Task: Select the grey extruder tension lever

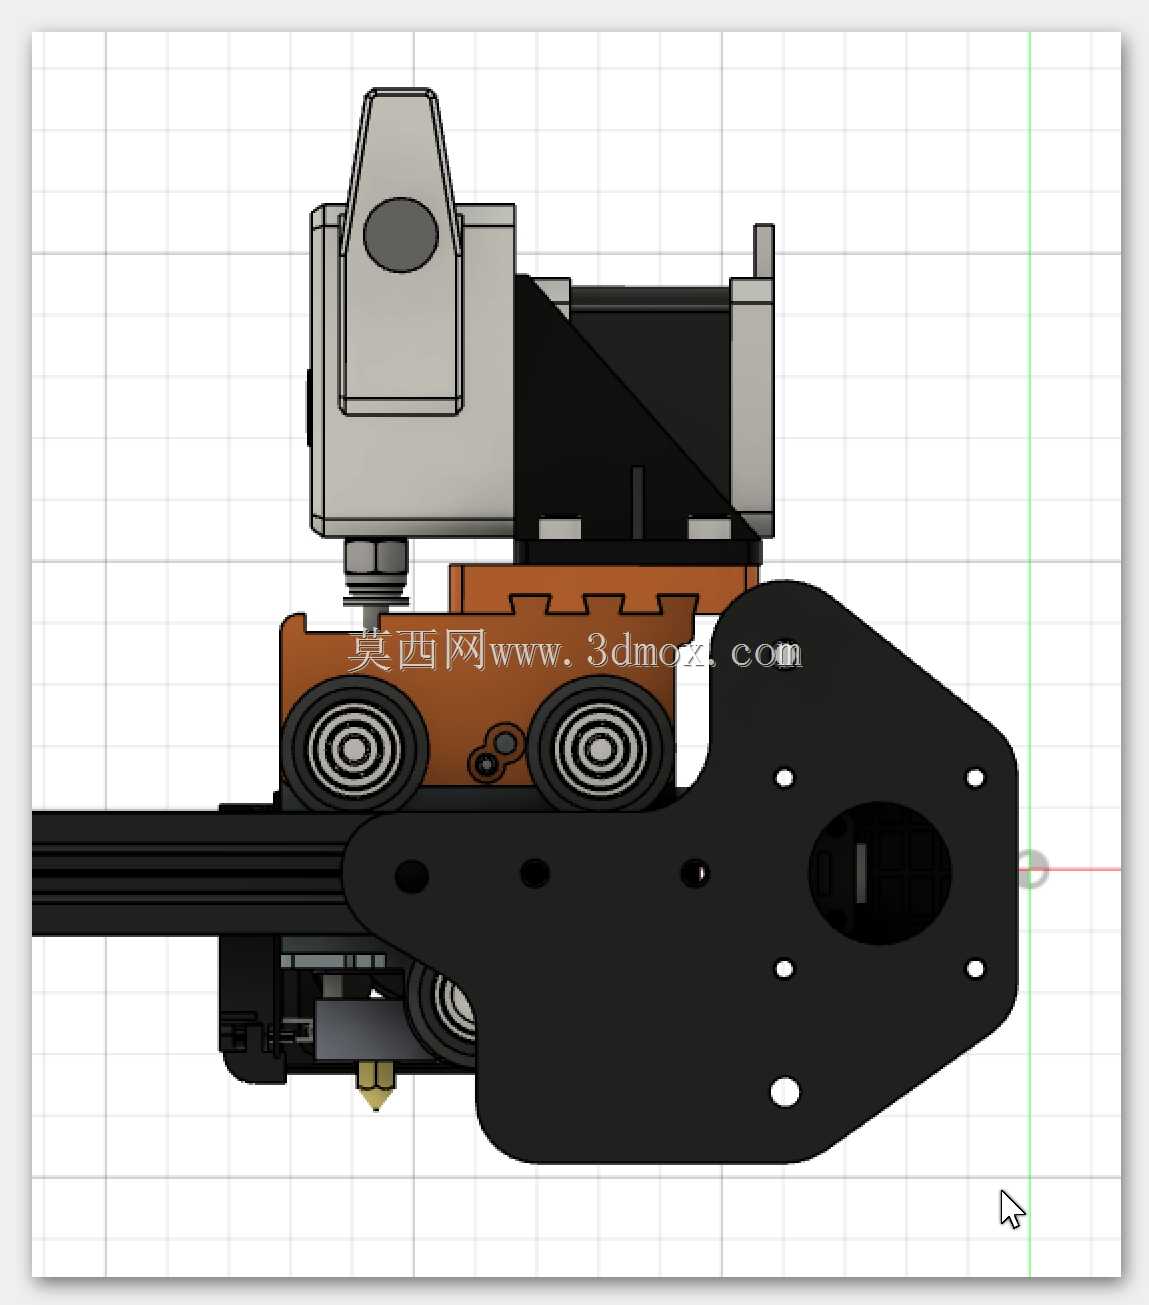Action: tap(400, 251)
